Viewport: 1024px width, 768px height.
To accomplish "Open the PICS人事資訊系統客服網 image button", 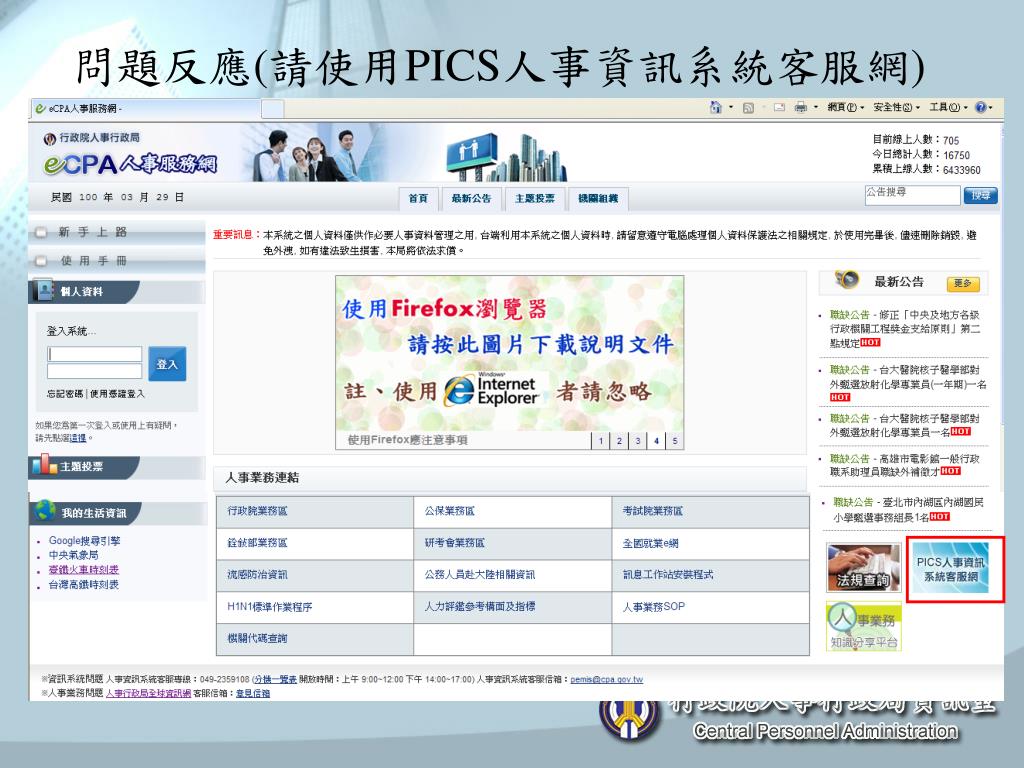I will pos(950,568).
